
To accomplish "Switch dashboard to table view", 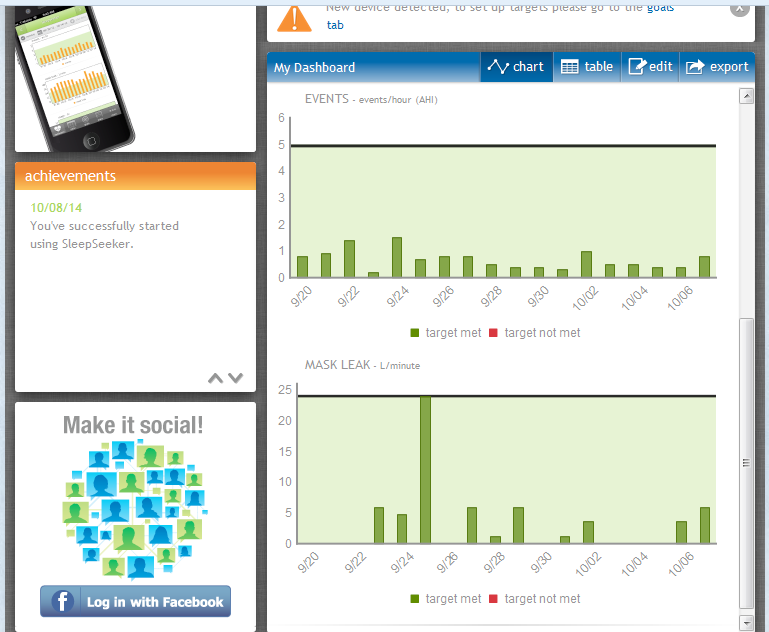I will 587,67.
